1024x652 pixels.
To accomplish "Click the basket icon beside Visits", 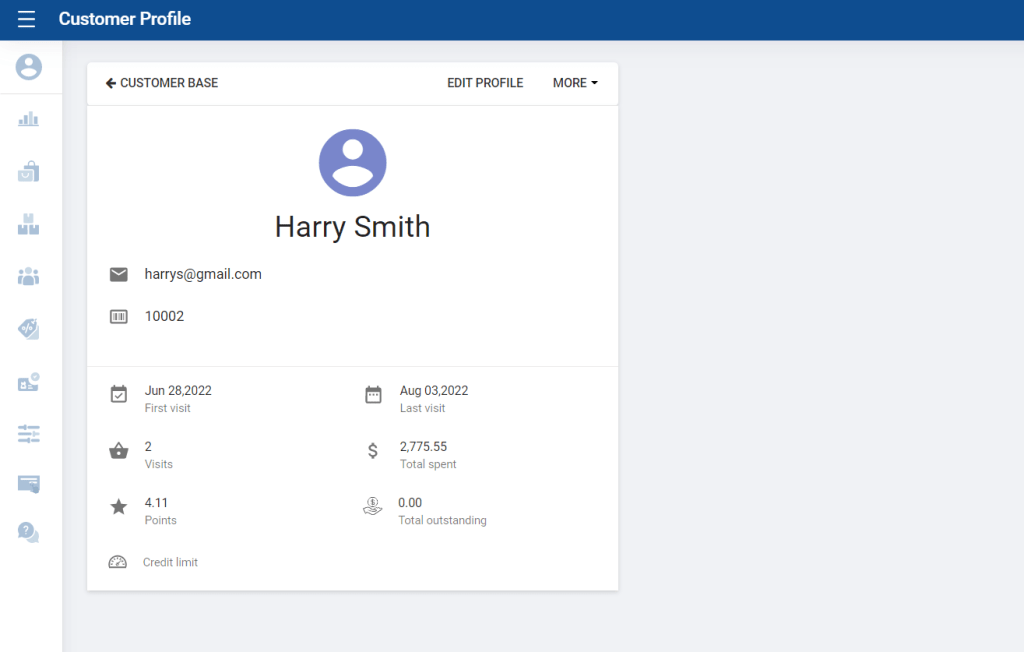I will (x=119, y=451).
